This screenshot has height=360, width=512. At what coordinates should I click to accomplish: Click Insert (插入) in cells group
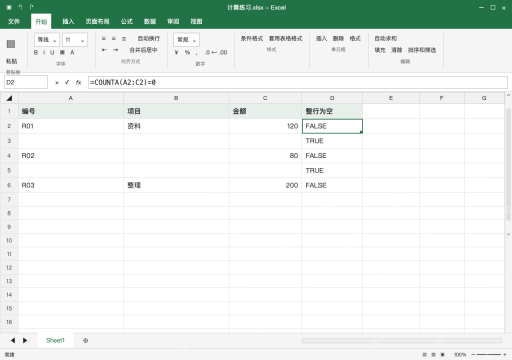[x=321, y=39]
